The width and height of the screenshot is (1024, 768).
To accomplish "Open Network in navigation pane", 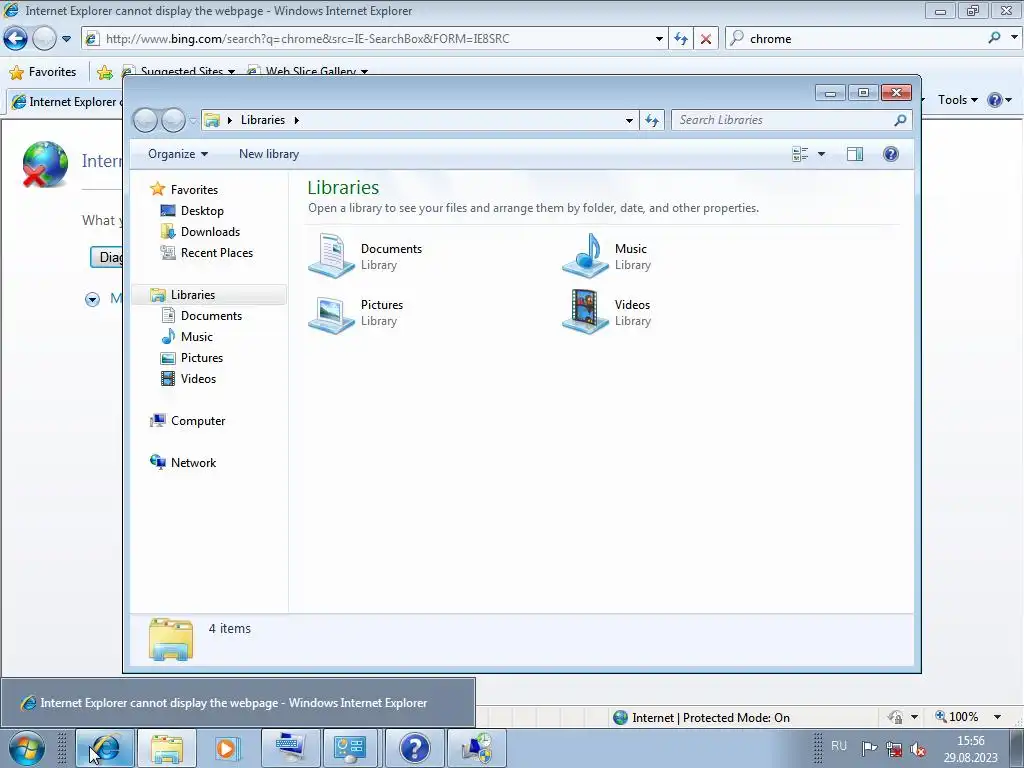I will (x=193, y=462).
